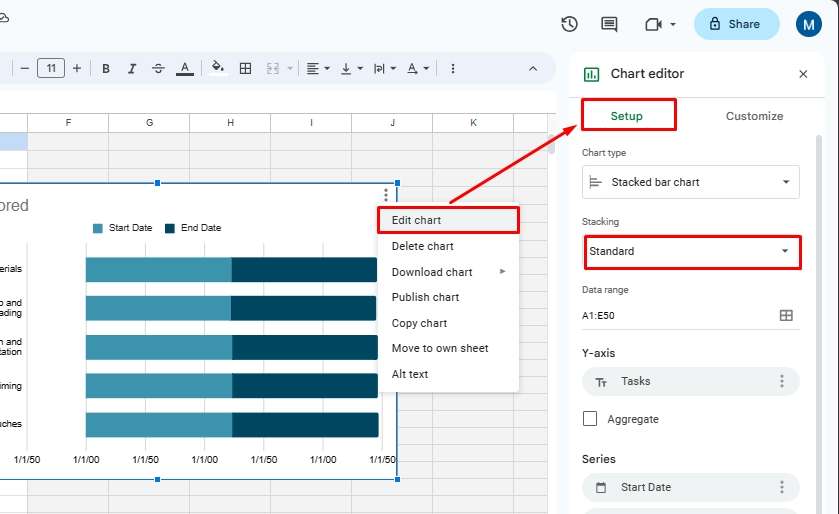
Task: Select column K header
Action: [473, 122]
